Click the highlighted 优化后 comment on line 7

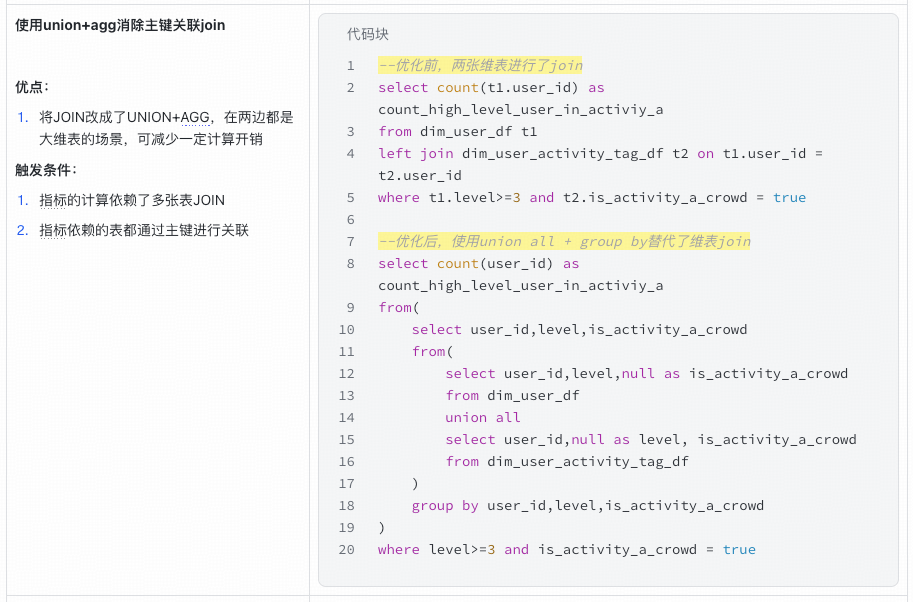[x=564, y=242]
